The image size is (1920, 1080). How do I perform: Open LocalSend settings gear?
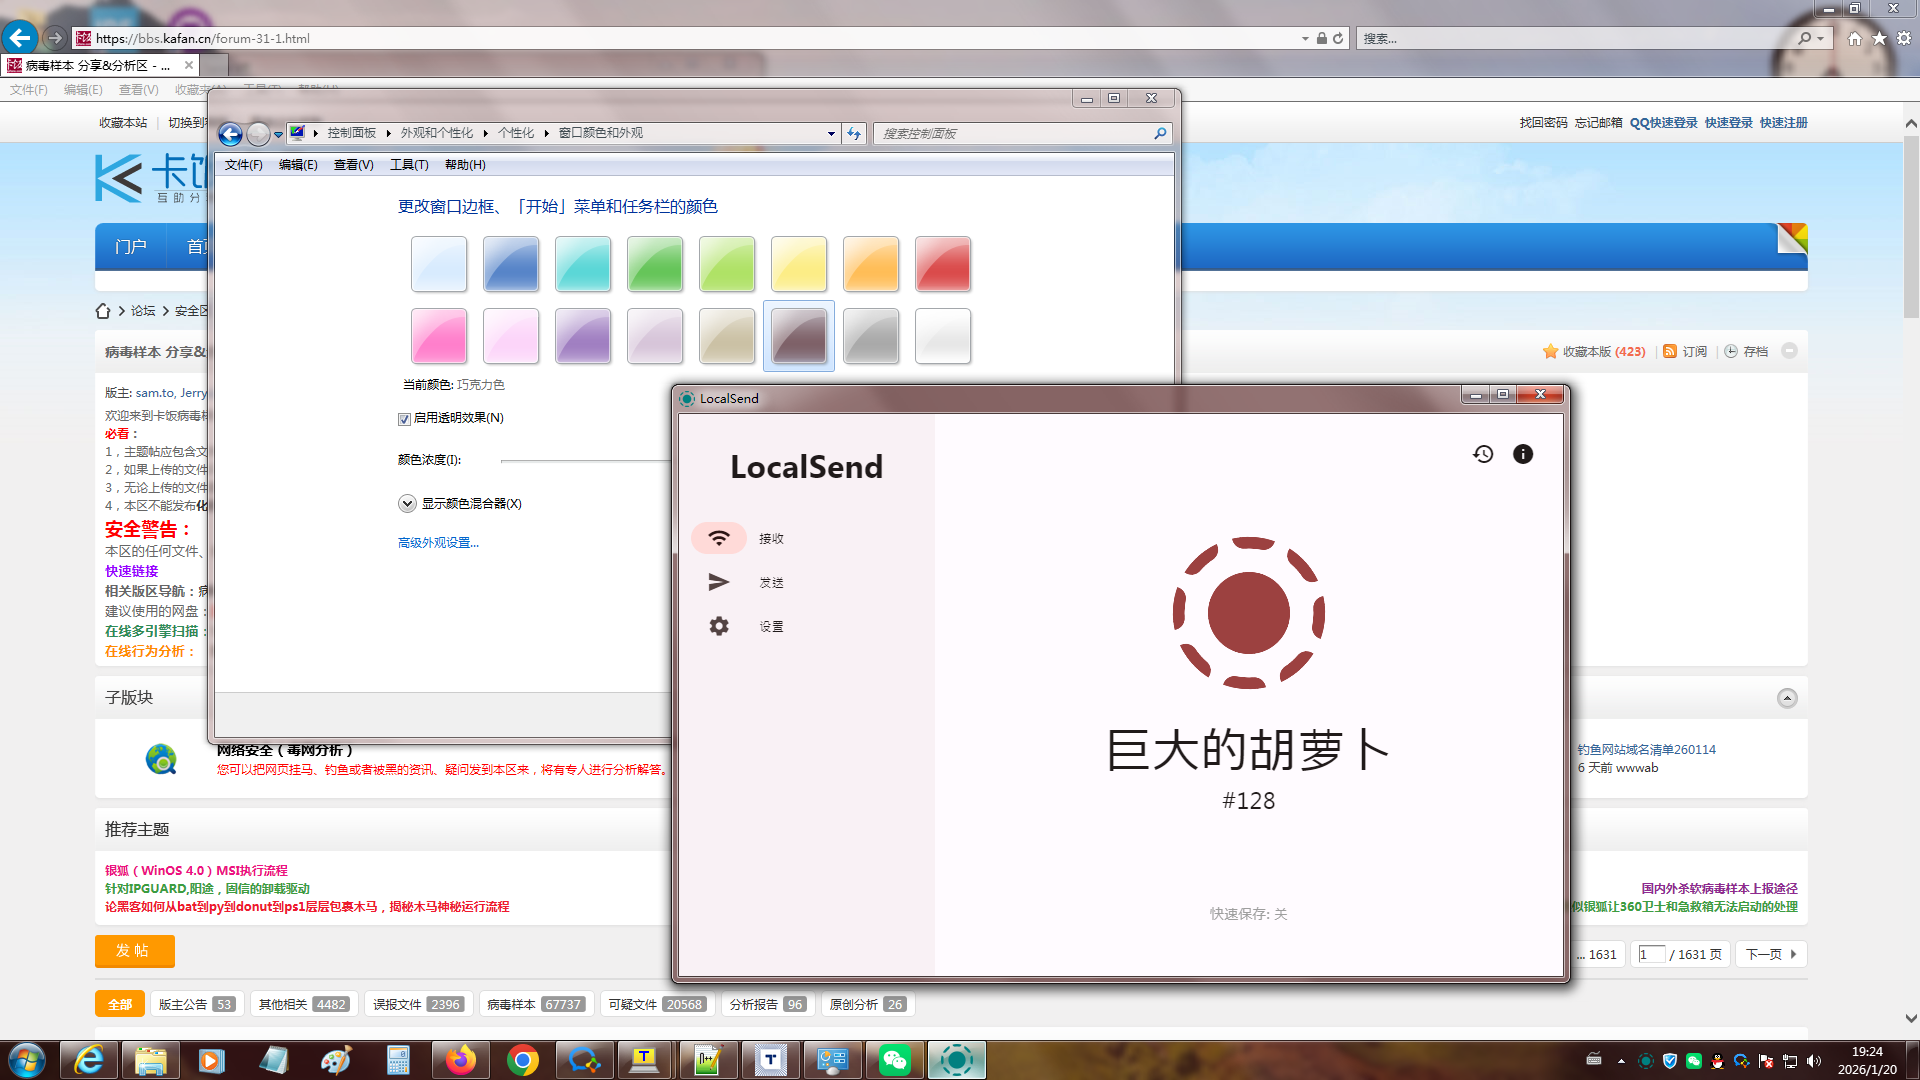719,626
